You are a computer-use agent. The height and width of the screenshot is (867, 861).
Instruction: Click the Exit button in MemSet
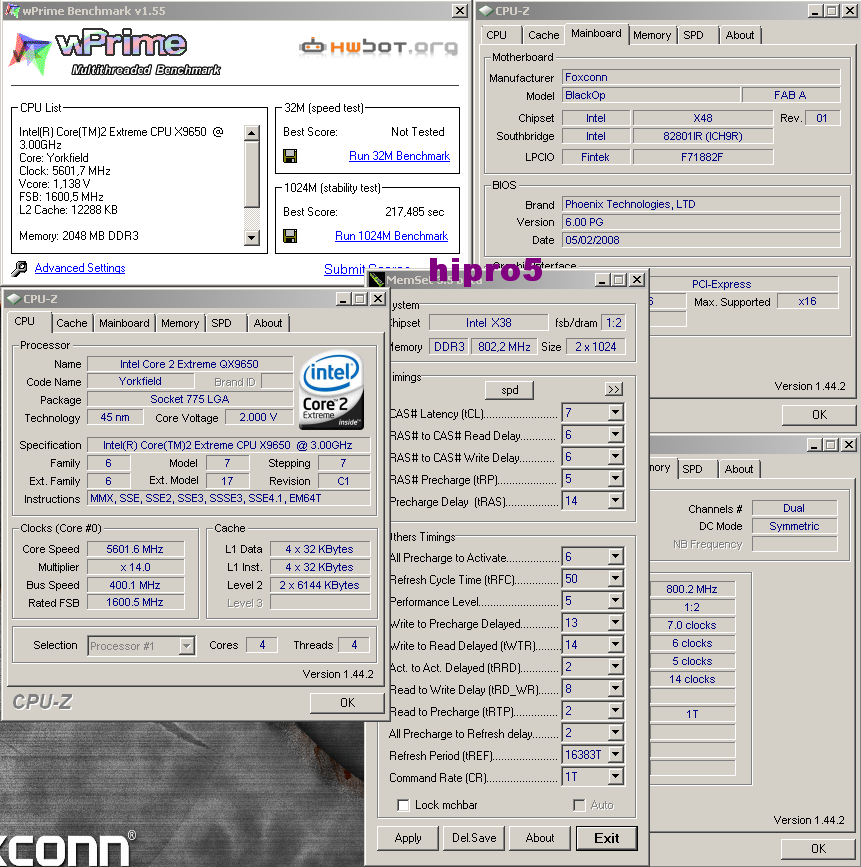(x=607, y=838)
